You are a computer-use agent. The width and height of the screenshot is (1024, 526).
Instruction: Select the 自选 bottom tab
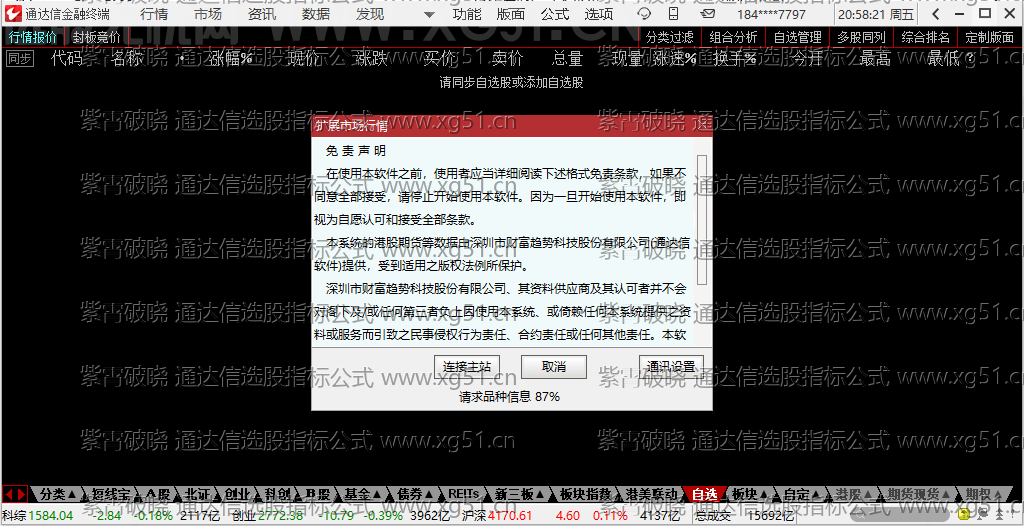(x=705, y=494)
